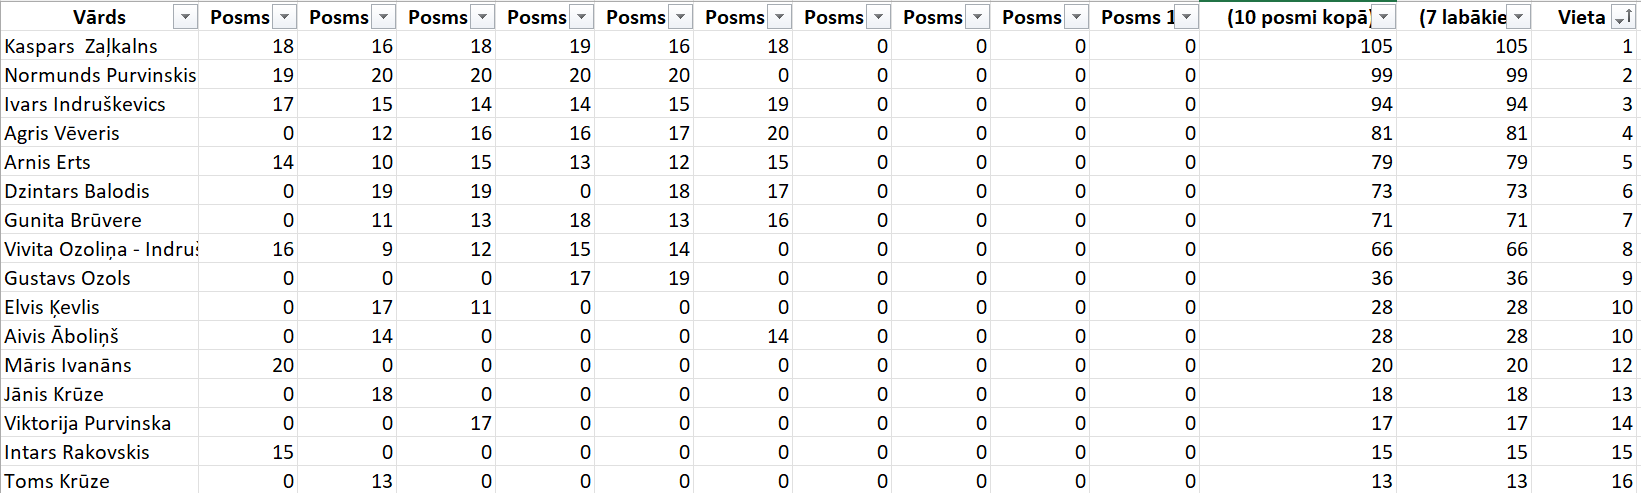The height and width of the screenshot is (493, 1641).
Task: Click the Gustavs Ozols name cell
Action: pyautogui.click(x=99, y=278)
